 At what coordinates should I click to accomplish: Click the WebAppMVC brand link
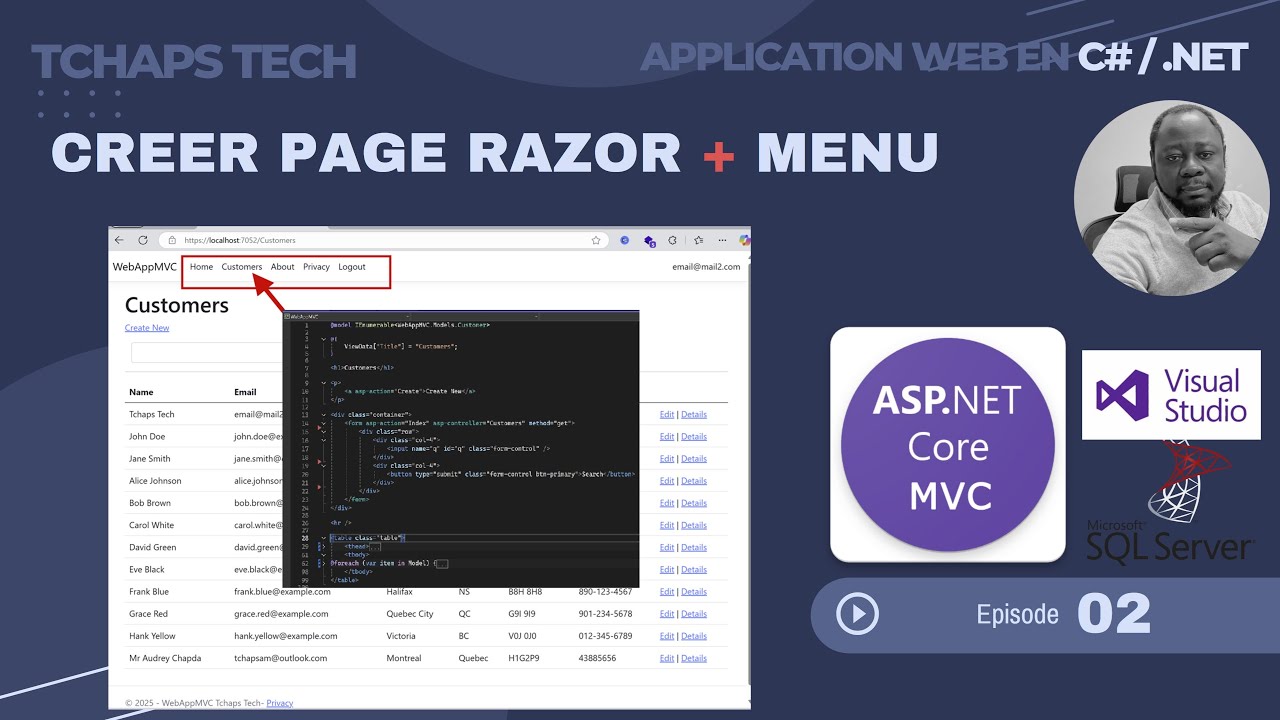tap(145, 267)
